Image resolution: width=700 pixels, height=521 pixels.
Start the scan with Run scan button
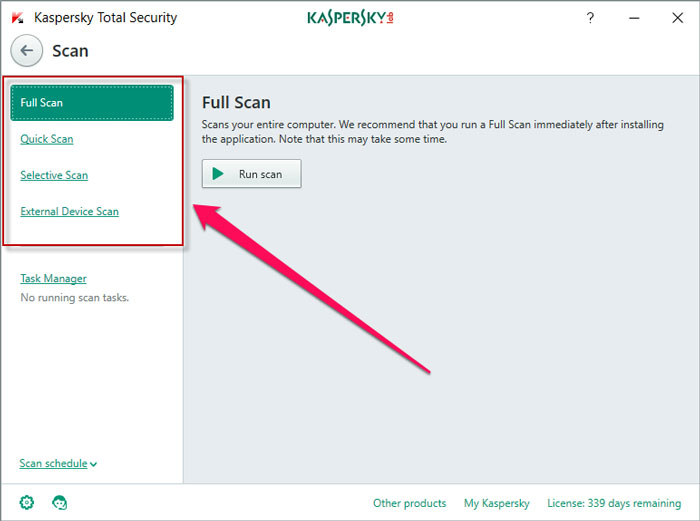pos(251,174)
